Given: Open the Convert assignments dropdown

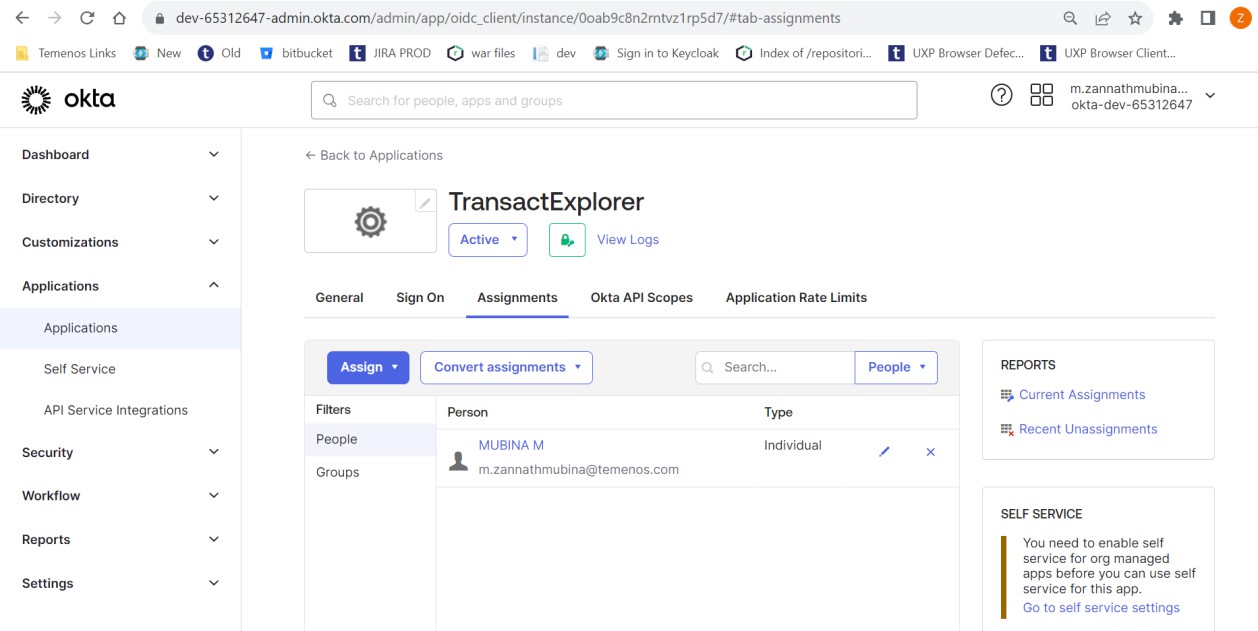Looking at the screenshot, I should (506, 367).
